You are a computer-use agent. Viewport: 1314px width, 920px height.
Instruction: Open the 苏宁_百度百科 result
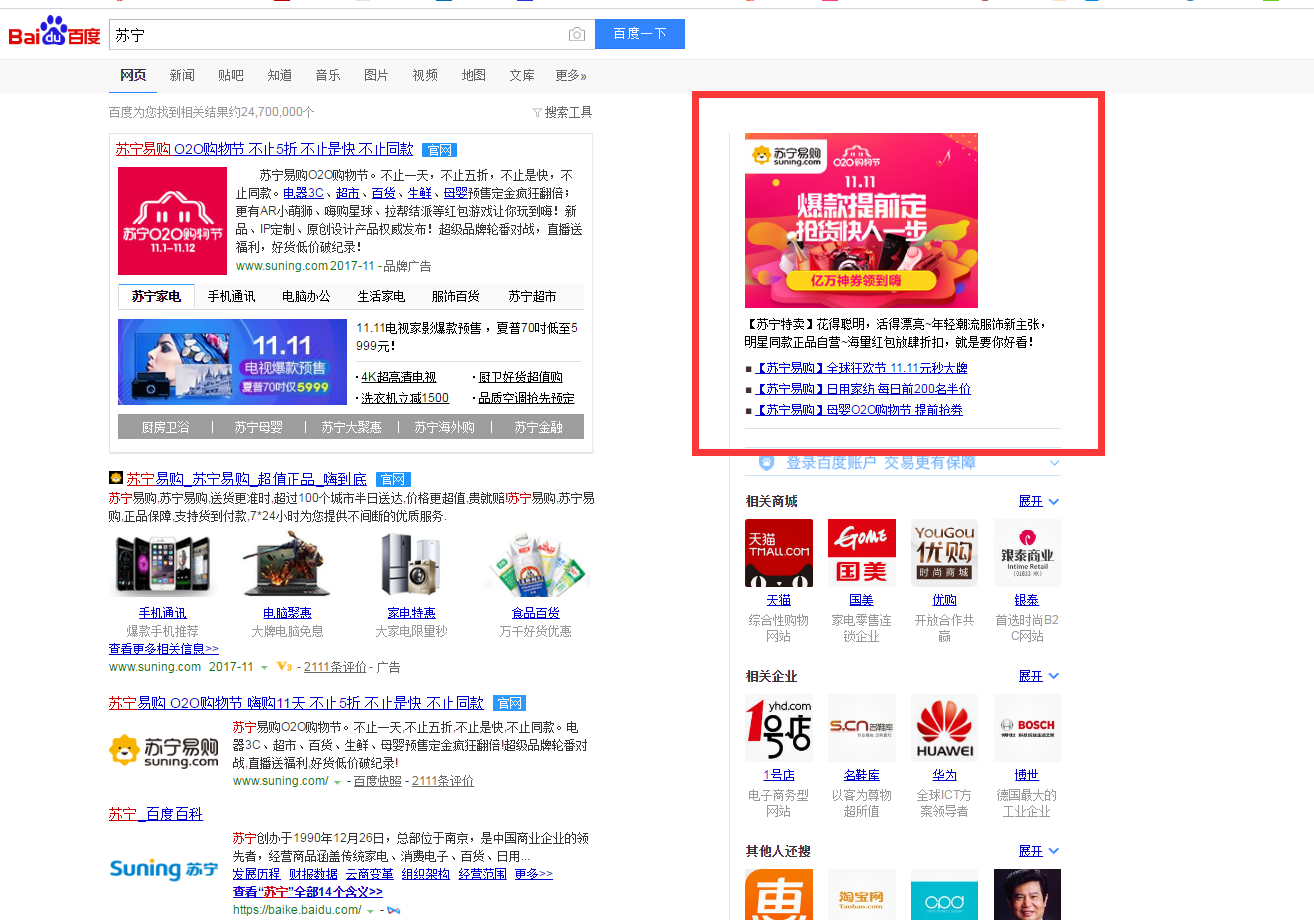(x=156, y=814)
